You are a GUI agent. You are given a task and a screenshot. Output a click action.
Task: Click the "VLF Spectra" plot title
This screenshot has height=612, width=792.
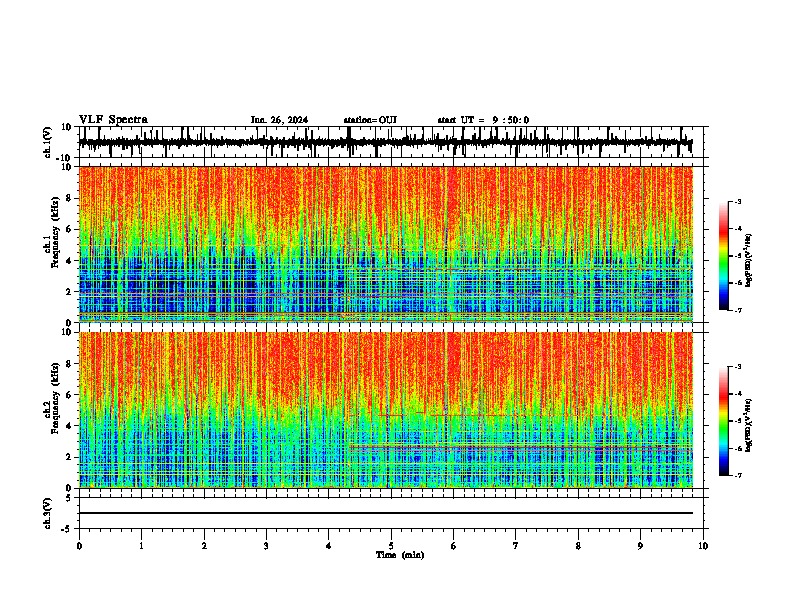(x=113, y=120)
